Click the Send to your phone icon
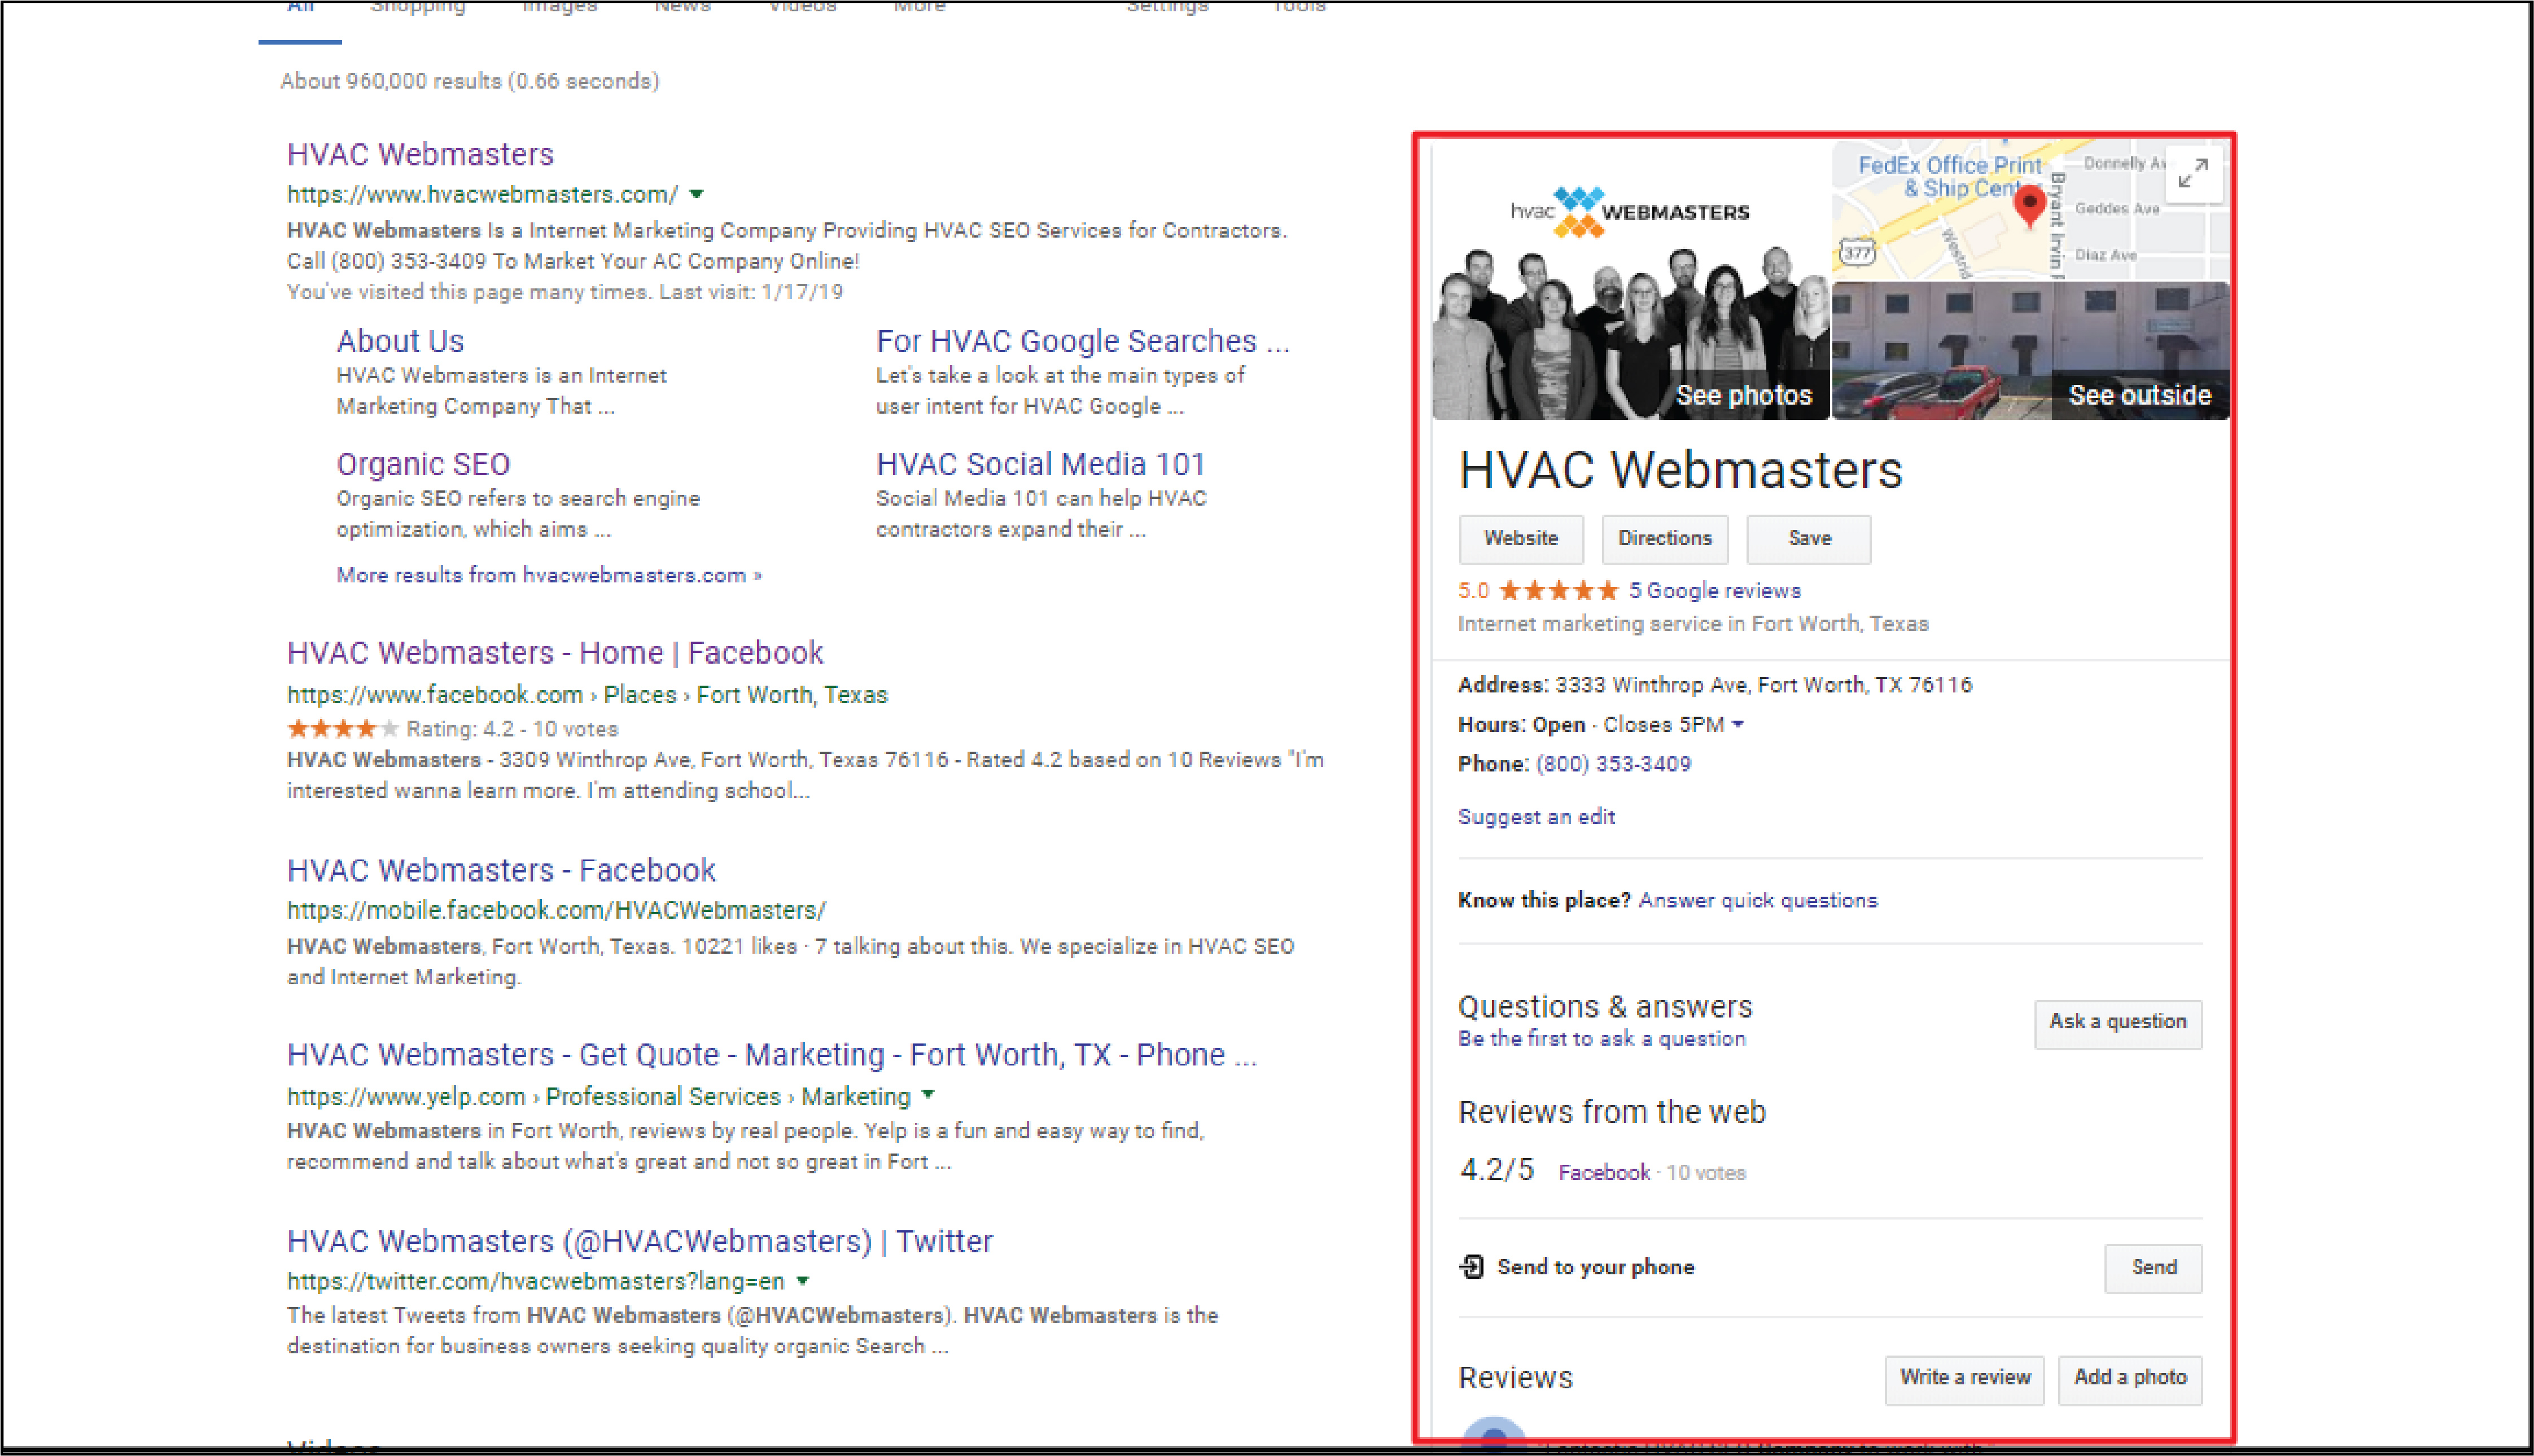The width and height of the screenshot is (2534, 1456). (x=1471, y=1266)
